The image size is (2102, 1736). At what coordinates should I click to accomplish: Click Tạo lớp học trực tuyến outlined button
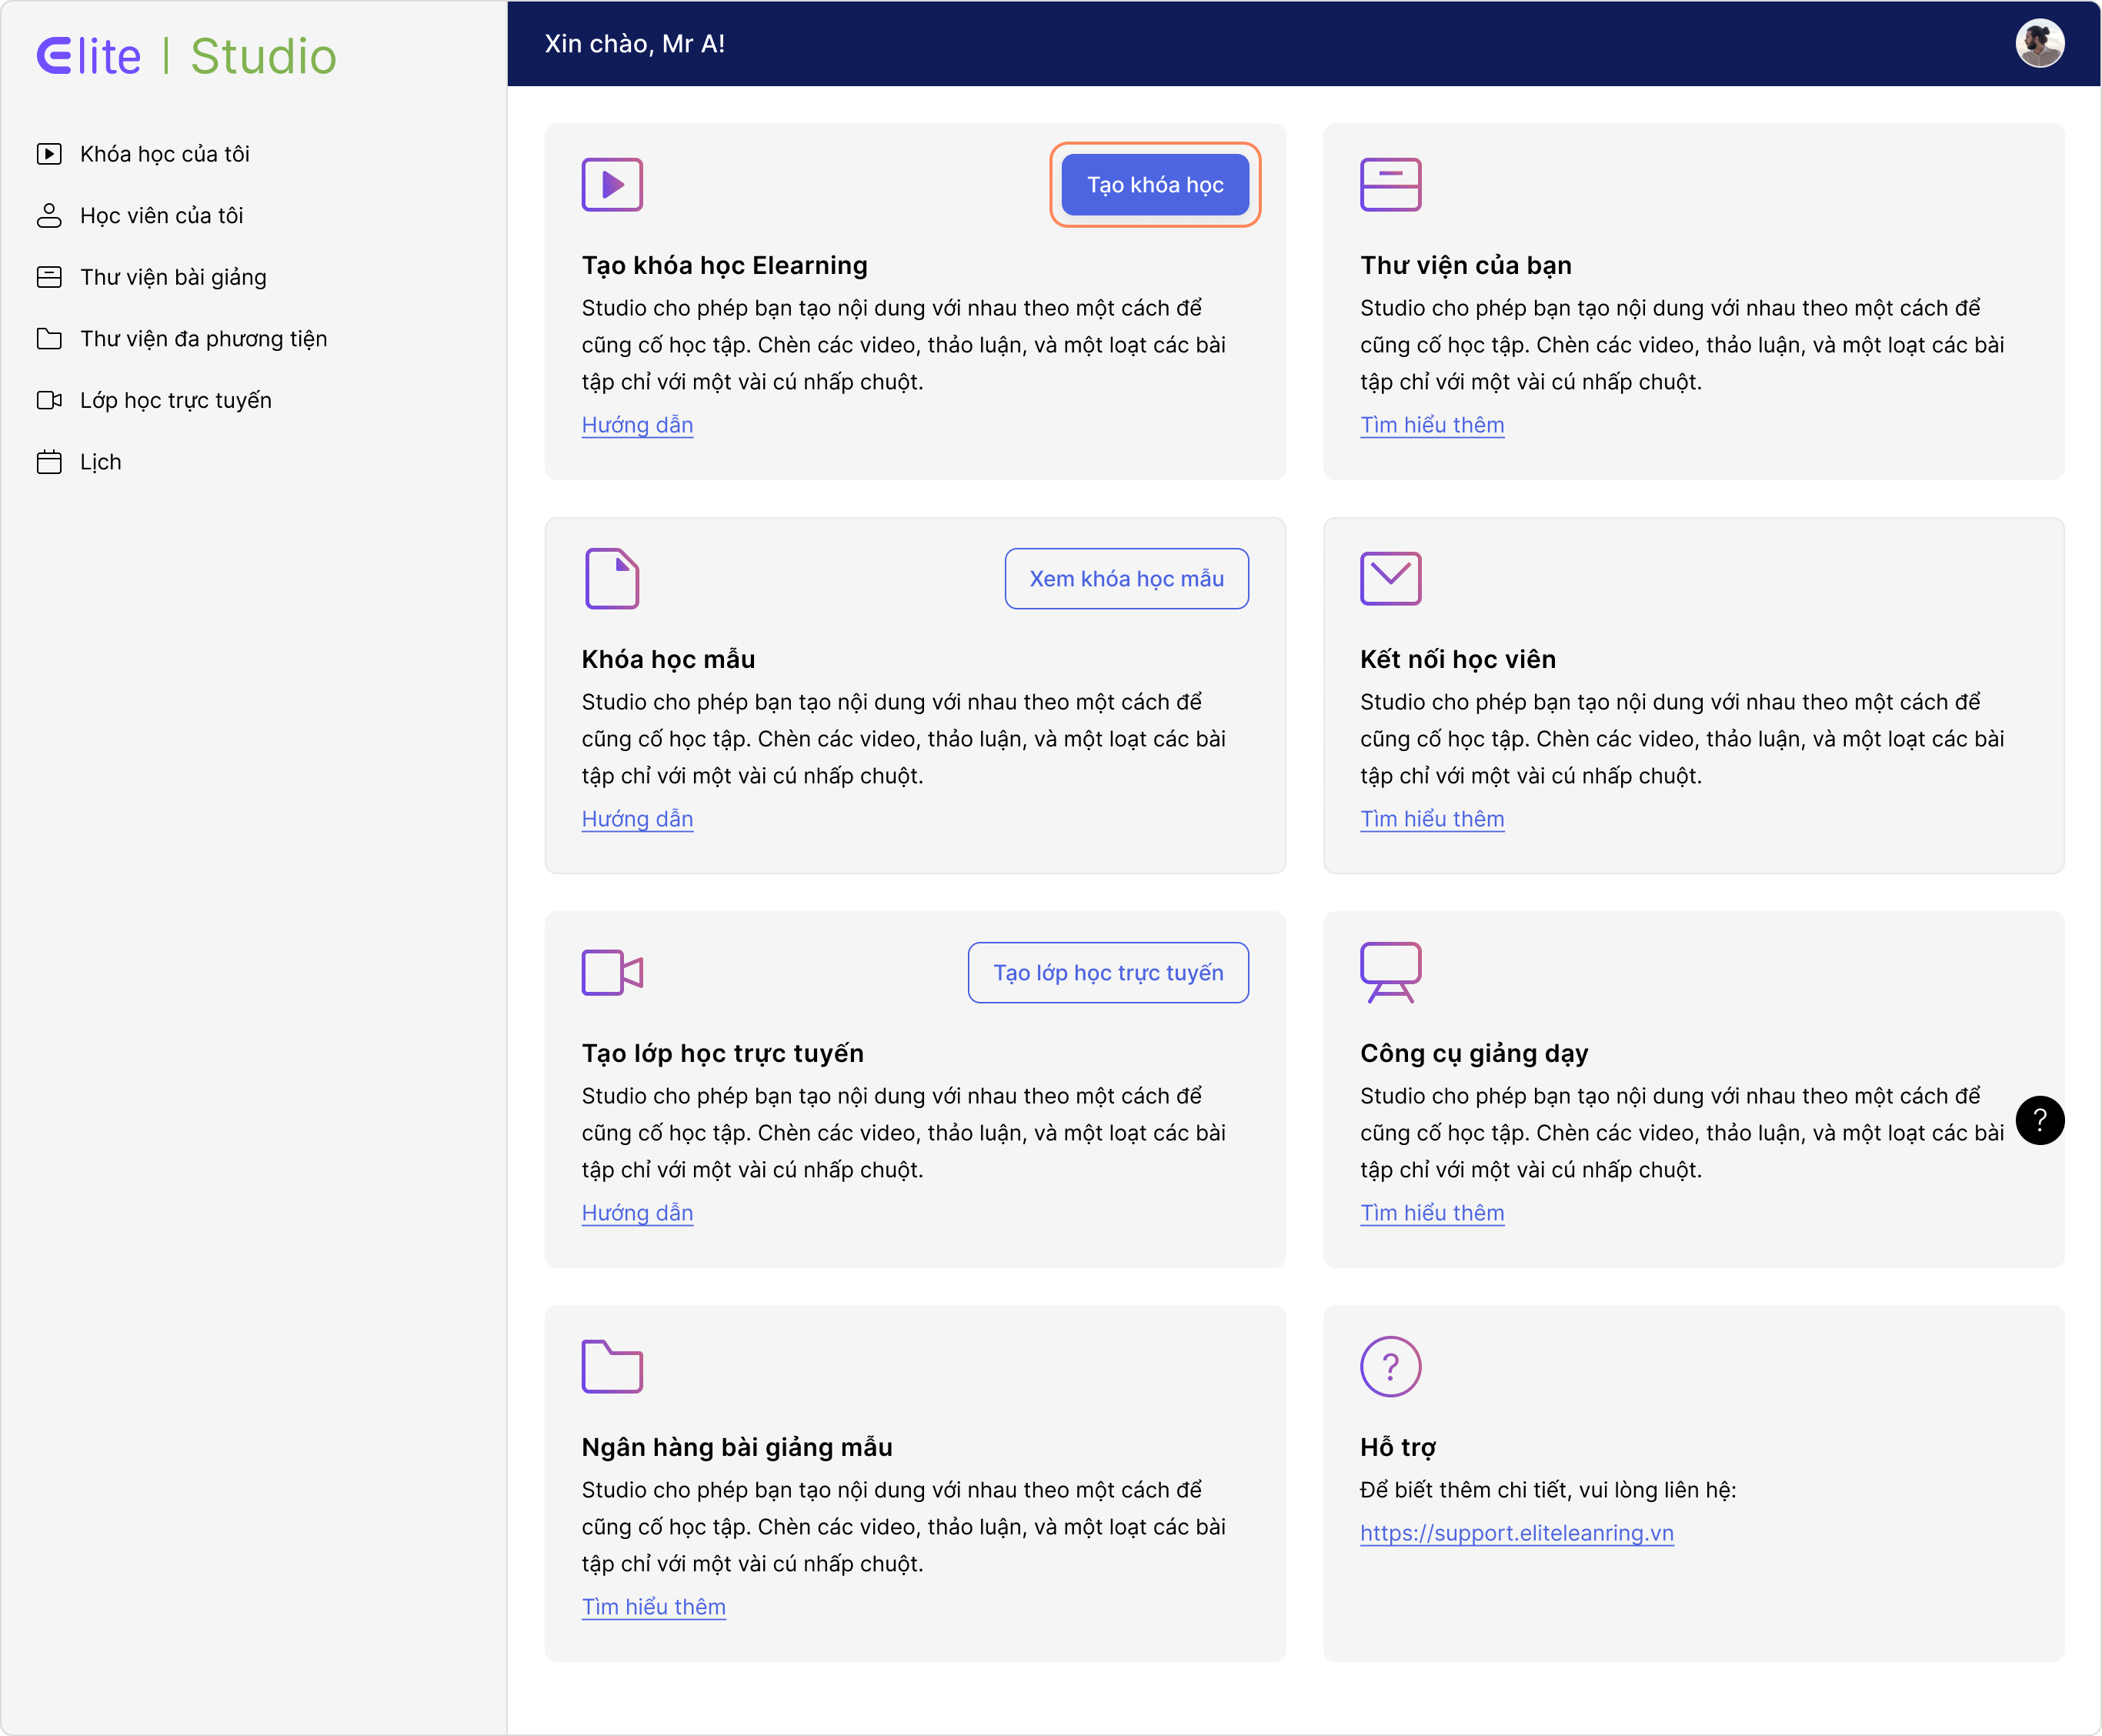coord(1108,972)
